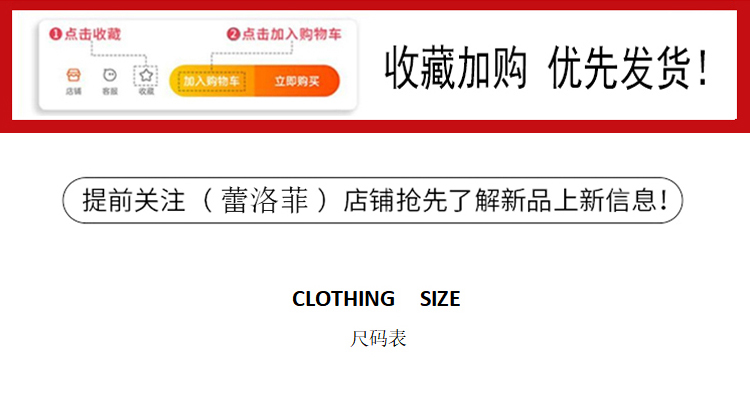Screen dimensions: 750x400
Task: Click the red circled number 1 badge
Action: tap(55, 34)
